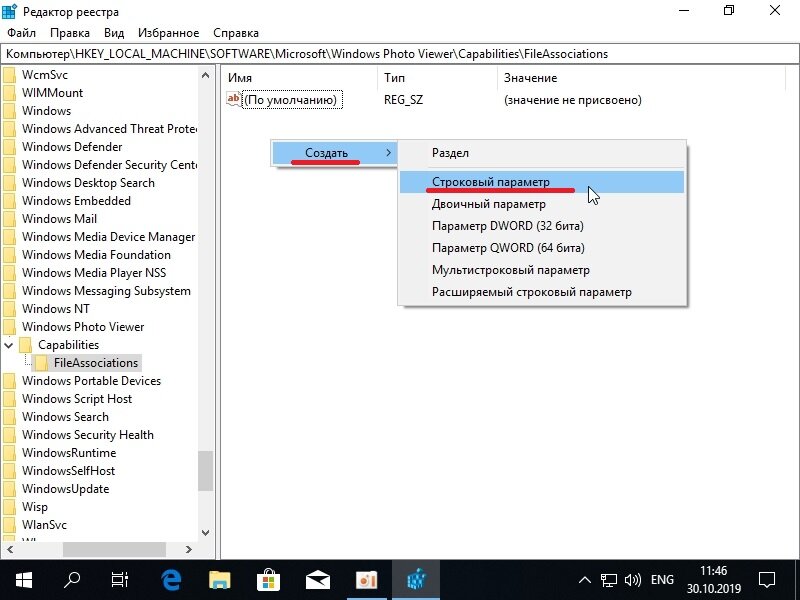This screenshot has height=600, width=800.
Task: Select the Windows NT key
Action: [56, 309]
